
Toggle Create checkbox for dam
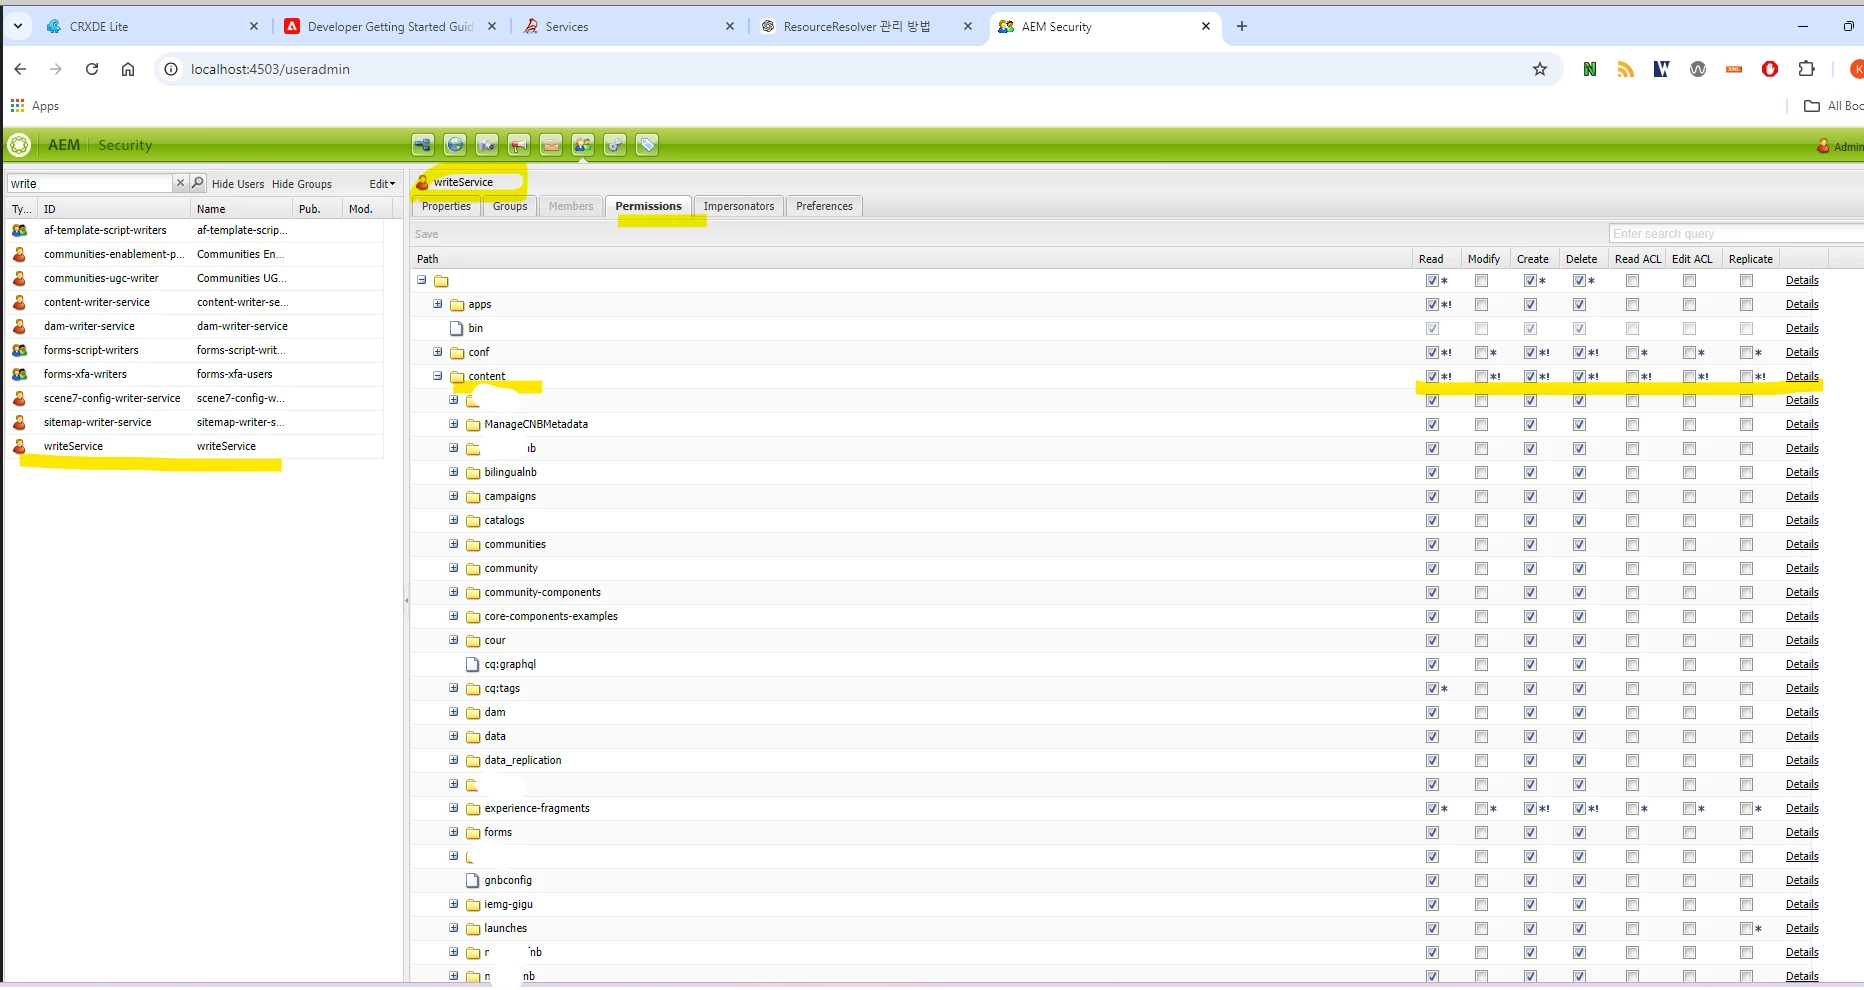coord(1530,712)
